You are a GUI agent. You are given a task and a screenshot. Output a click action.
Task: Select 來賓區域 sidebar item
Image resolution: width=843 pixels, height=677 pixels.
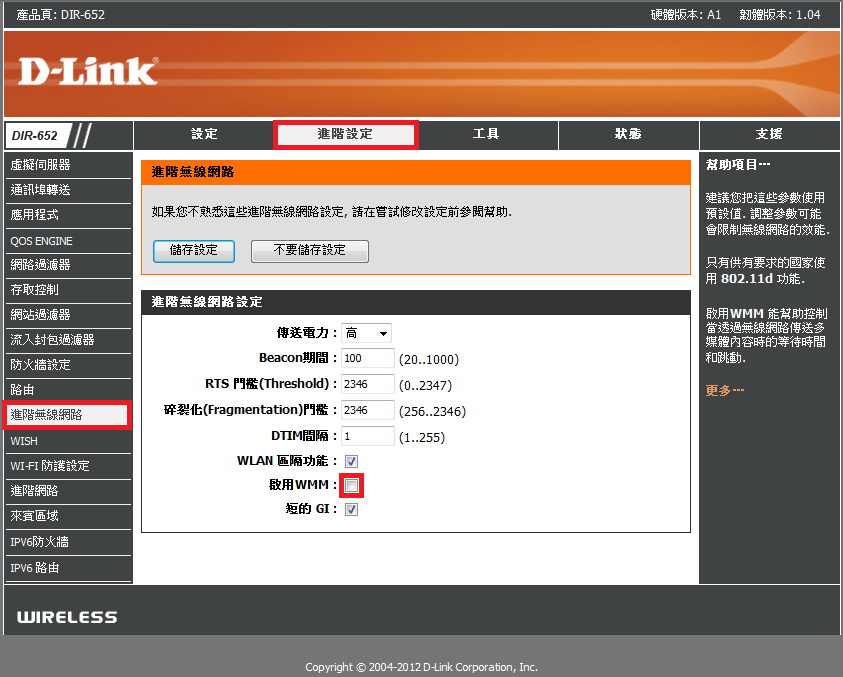pyautogui.click(x=68, y=516)
